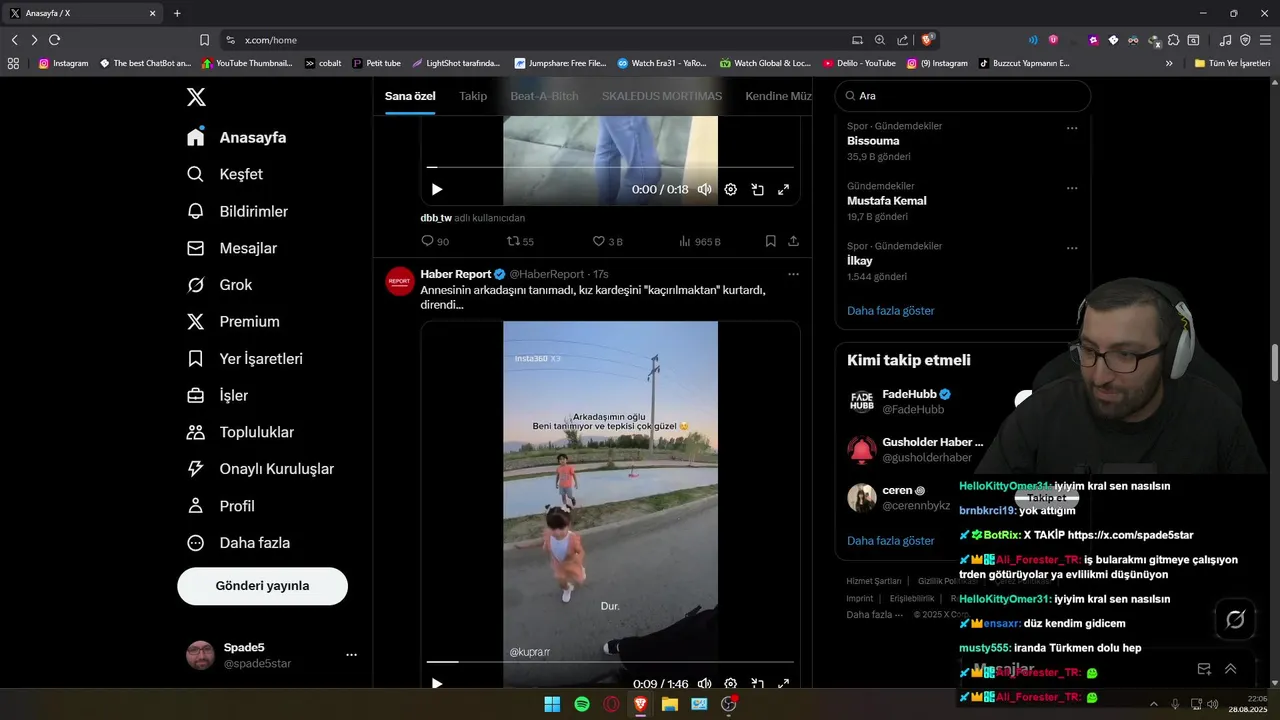Click the Gönderi yayınla button
The width and height of the screenshot is (1280, 720).
[x=262, y=586]
